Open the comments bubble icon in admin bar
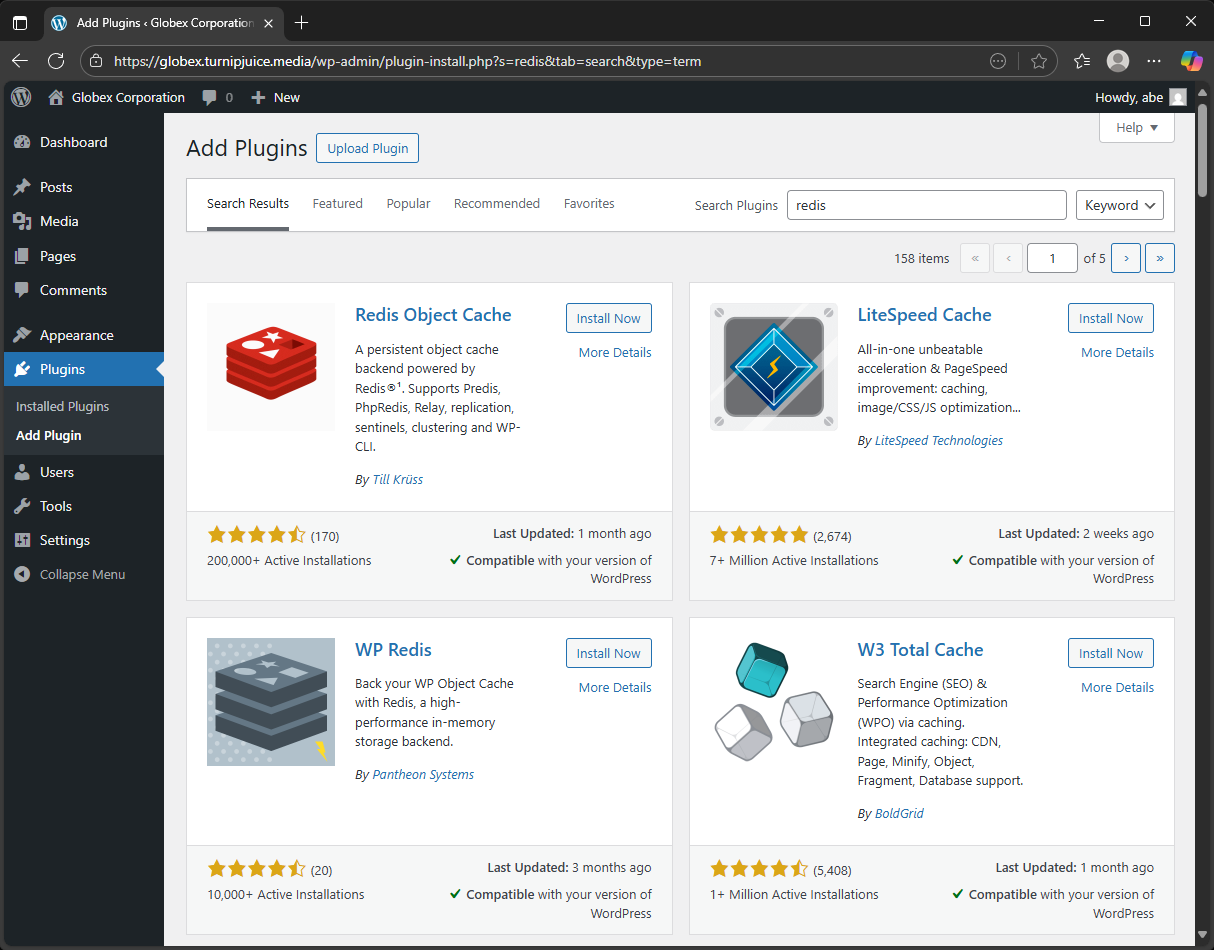Screen dimensions: 1214x950 click(x=209, y=97)
